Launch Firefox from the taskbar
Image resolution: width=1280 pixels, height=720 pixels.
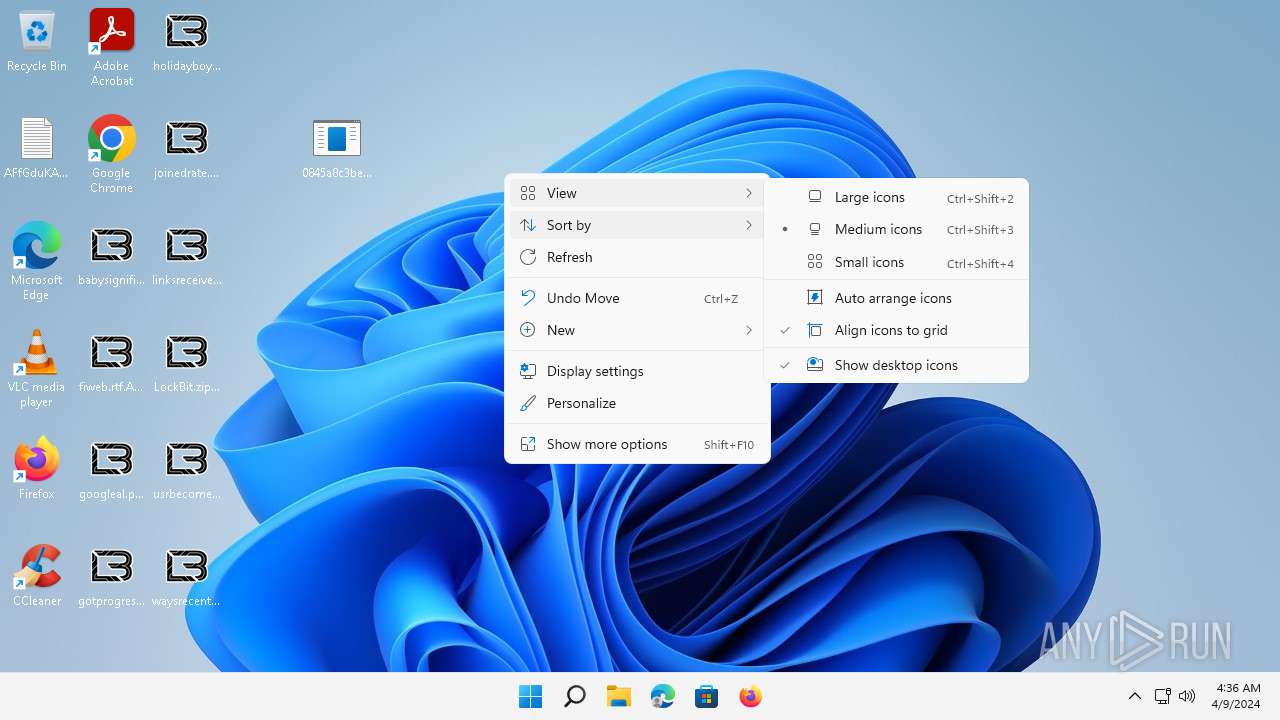[x=750, y=696]
